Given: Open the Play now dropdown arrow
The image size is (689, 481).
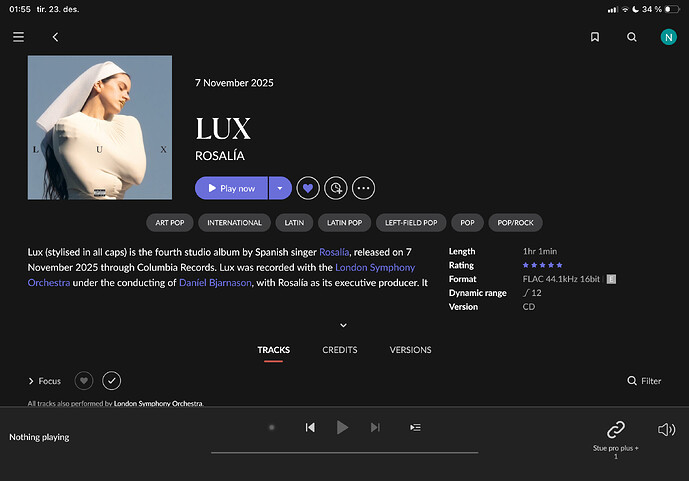Looking at the screenshot, I should pyautogui.click(x=280, y=188).
